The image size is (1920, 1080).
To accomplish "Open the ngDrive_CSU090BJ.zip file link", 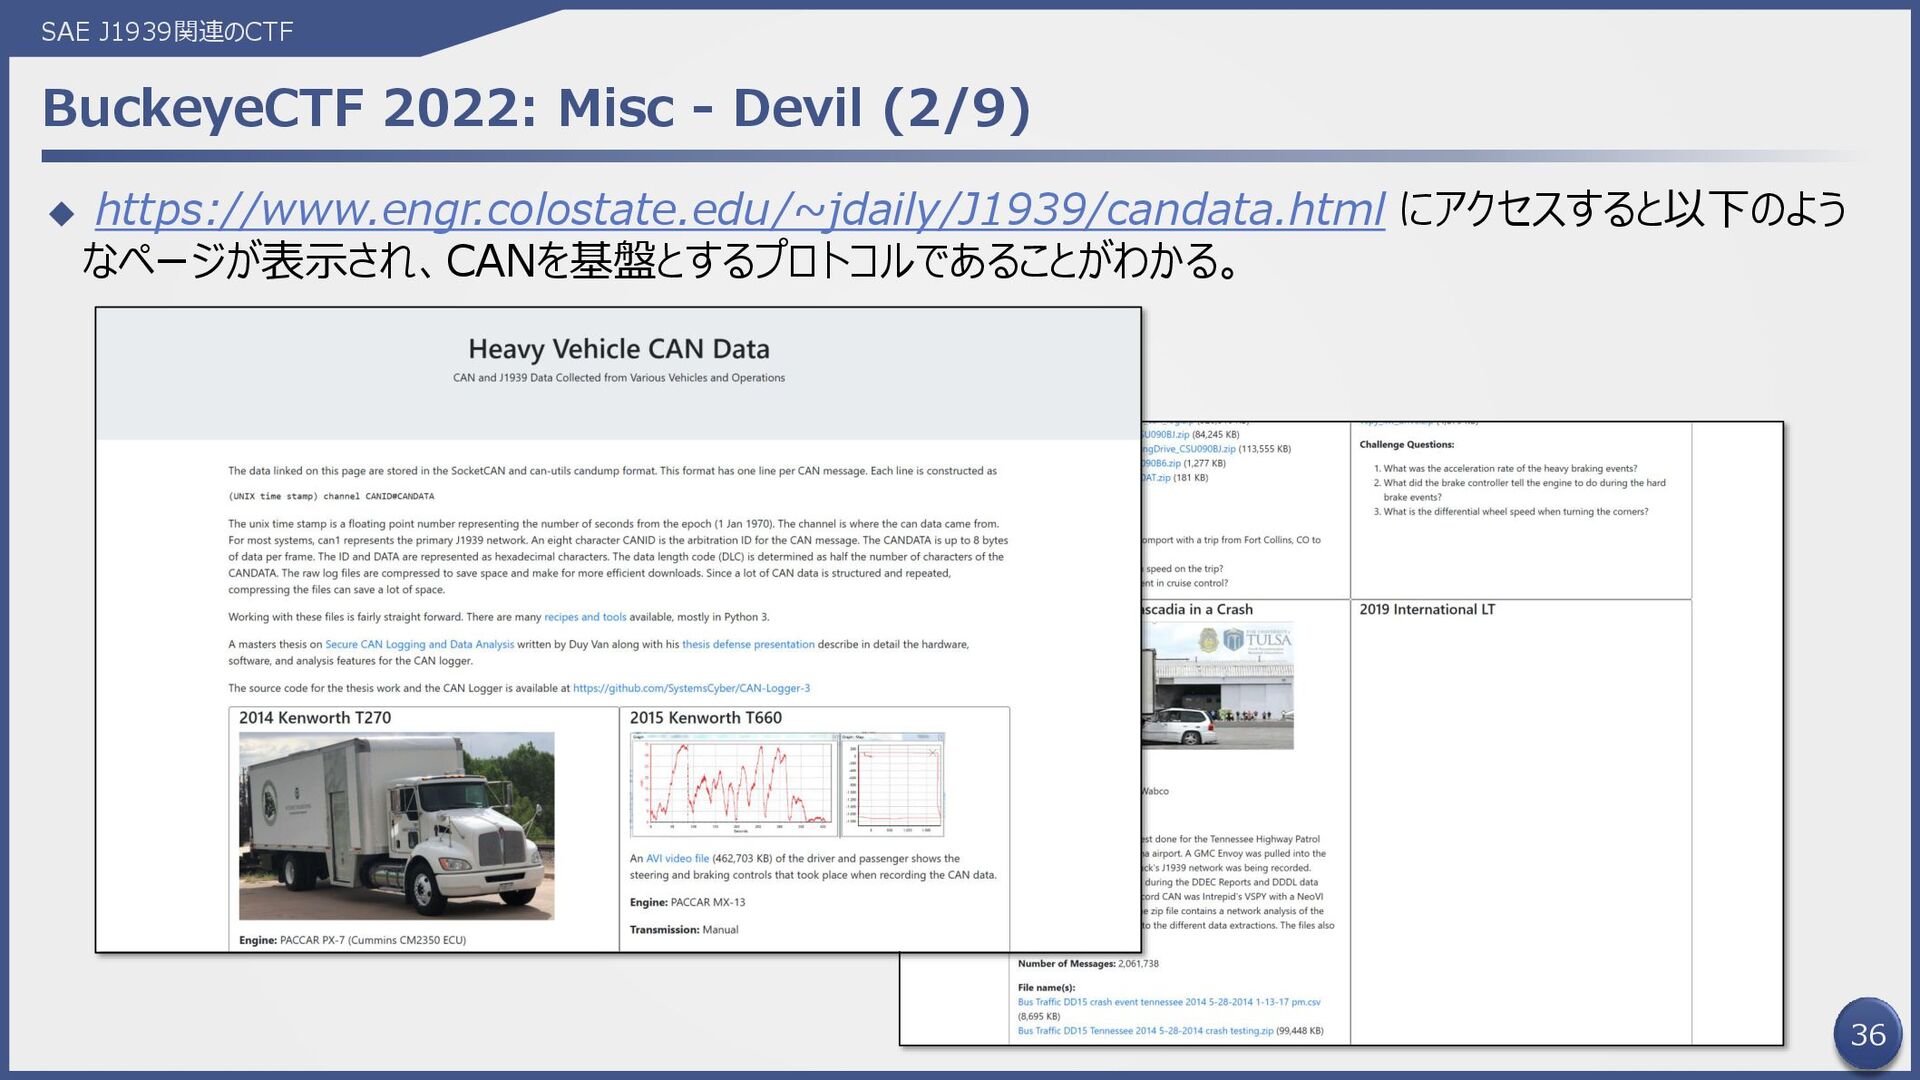I will tap(1189, 449).
